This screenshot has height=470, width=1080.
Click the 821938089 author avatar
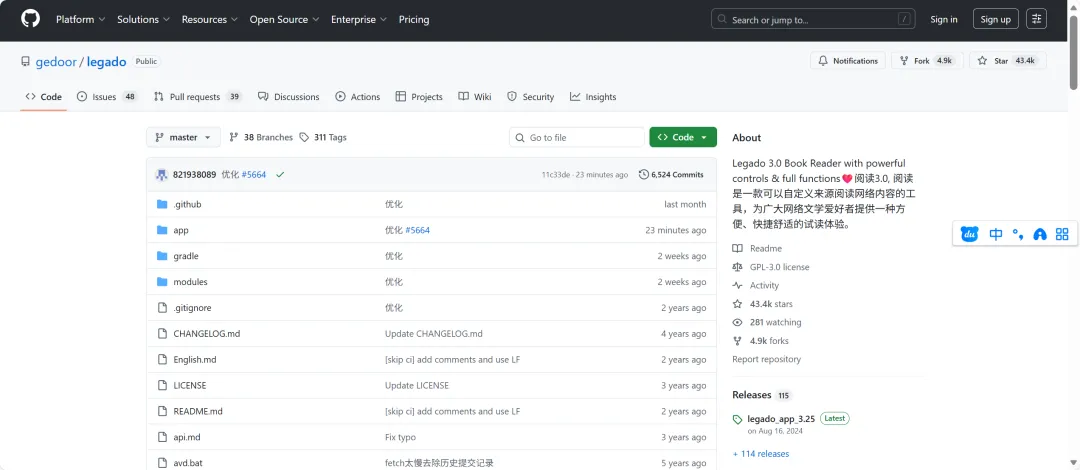coord(162,174)
